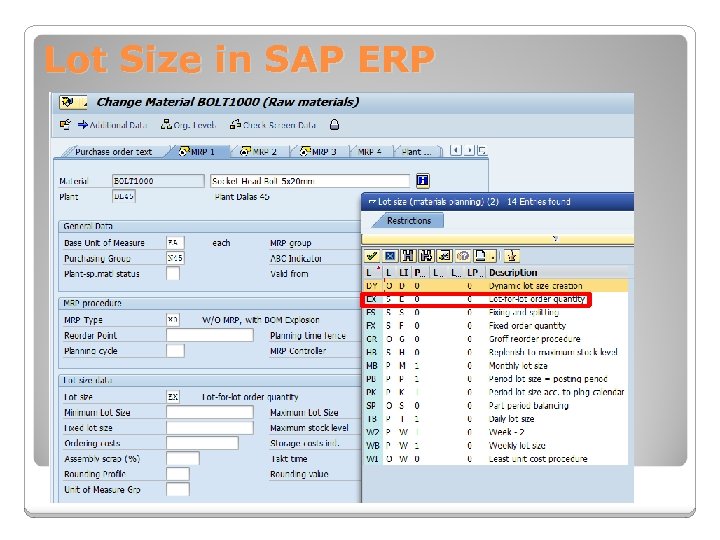Viewport: 720px width, 540px height.
Task: Click the other-material icon left of Additional Data
Action: [x=65, y=124]
